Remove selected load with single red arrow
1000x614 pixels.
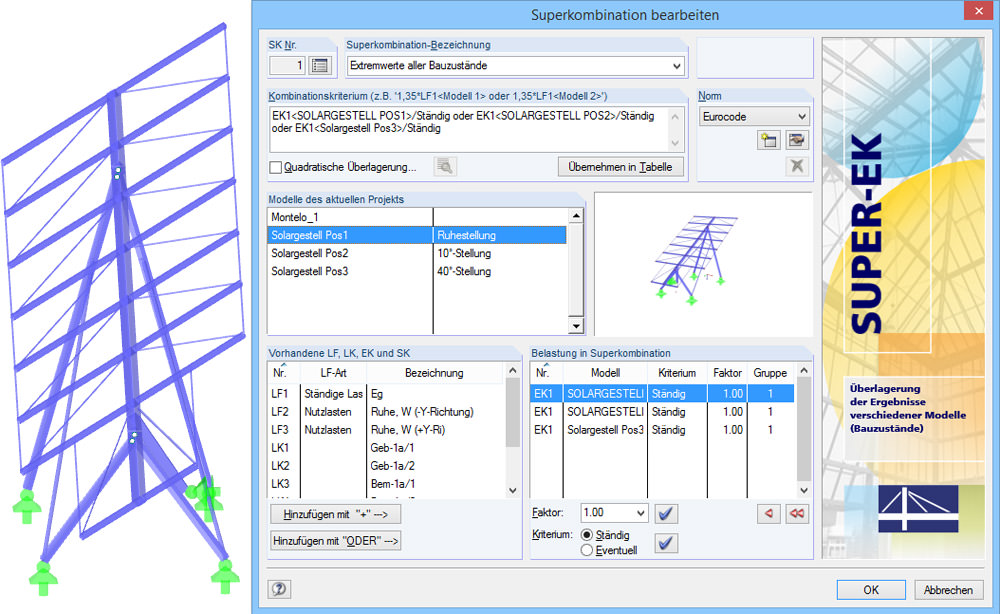pos(769,513)
